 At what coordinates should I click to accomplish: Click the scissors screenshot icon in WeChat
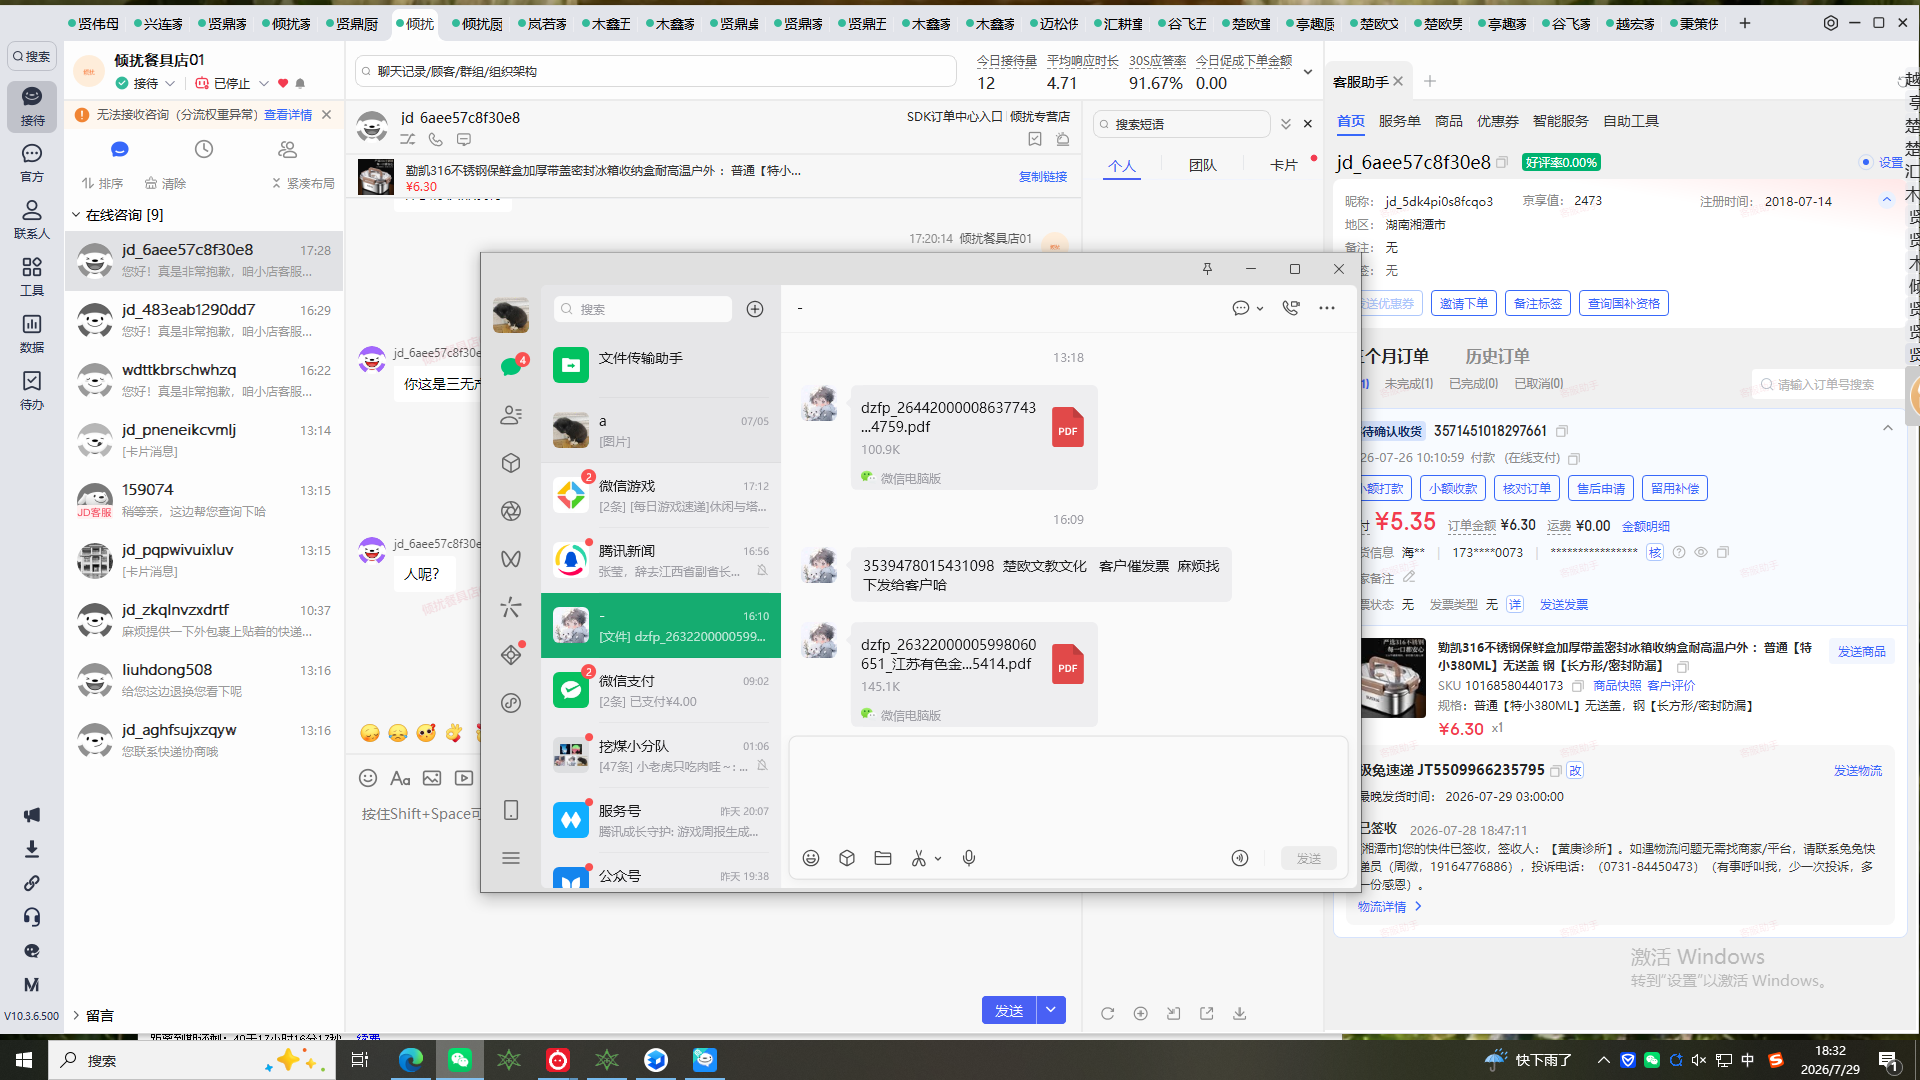919,858
